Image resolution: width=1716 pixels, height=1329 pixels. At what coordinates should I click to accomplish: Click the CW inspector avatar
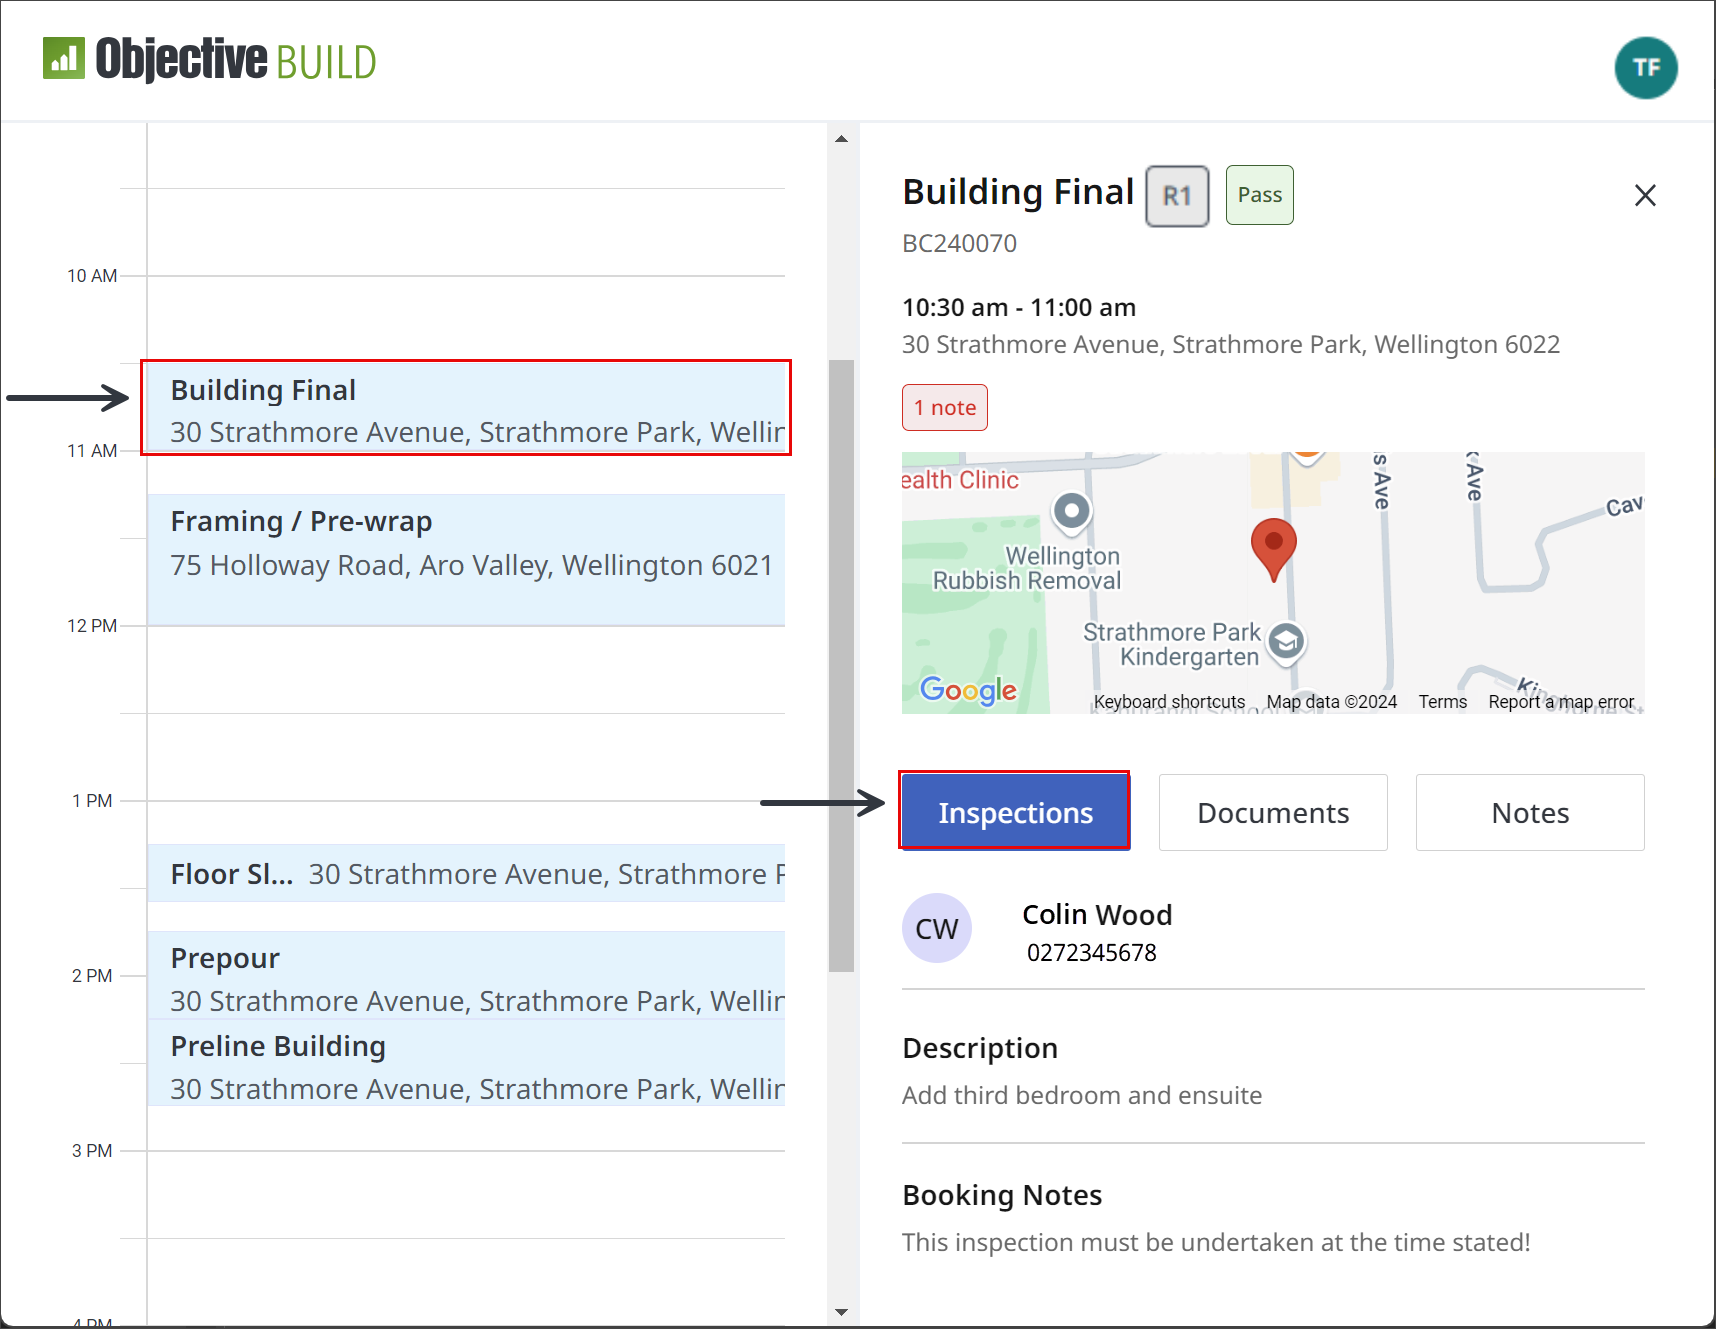pos(937,928)
